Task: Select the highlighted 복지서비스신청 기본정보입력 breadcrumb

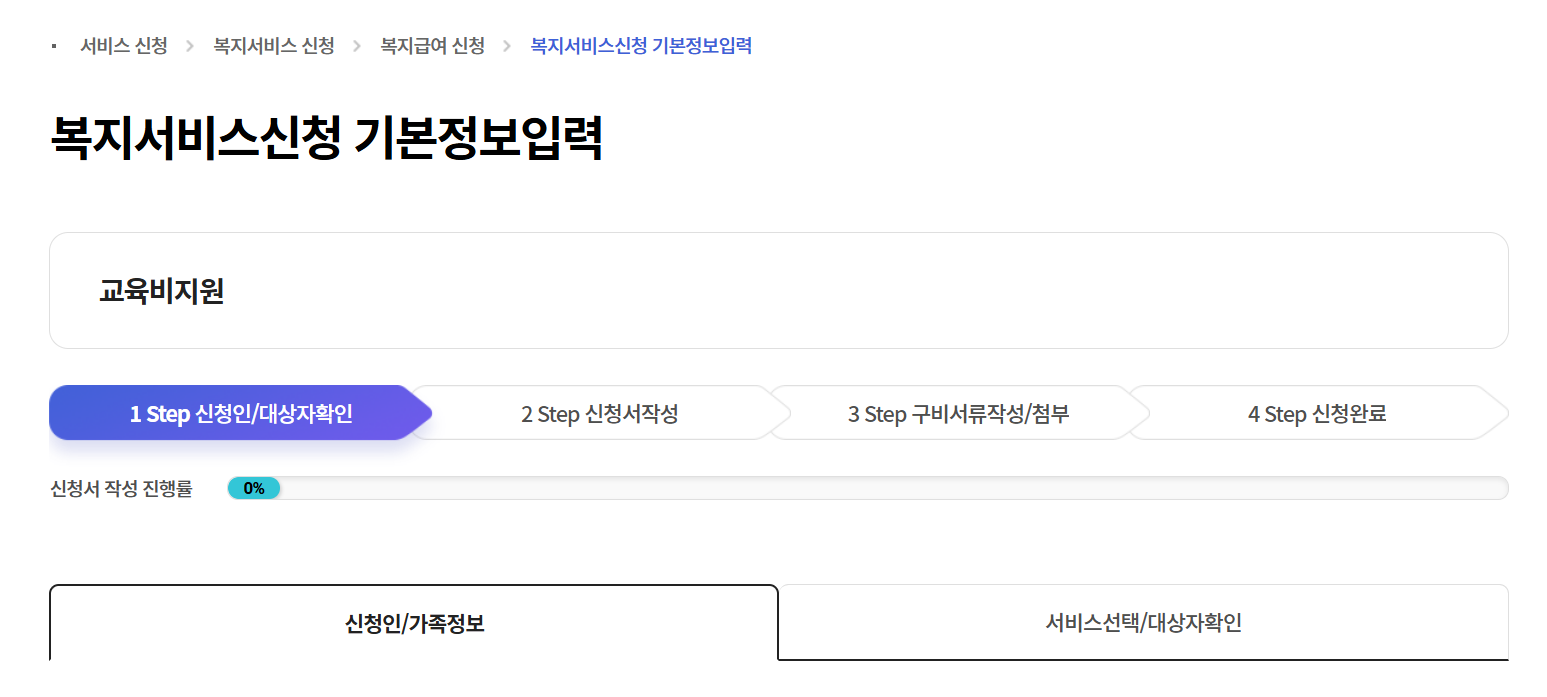Action: pyautogui.click(x=639, y=46)
